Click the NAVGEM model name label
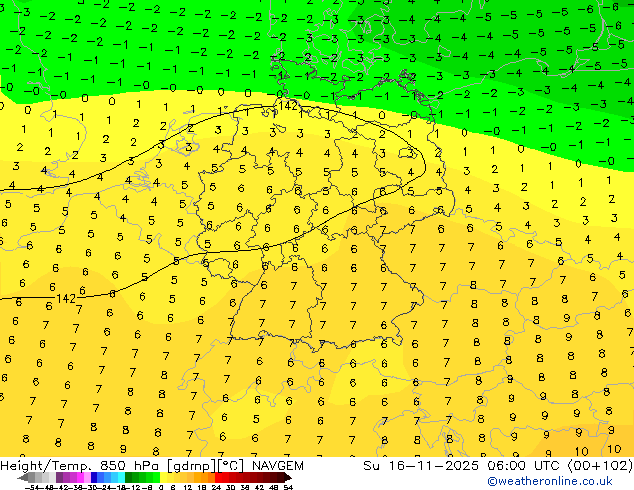 coord(277,466)
